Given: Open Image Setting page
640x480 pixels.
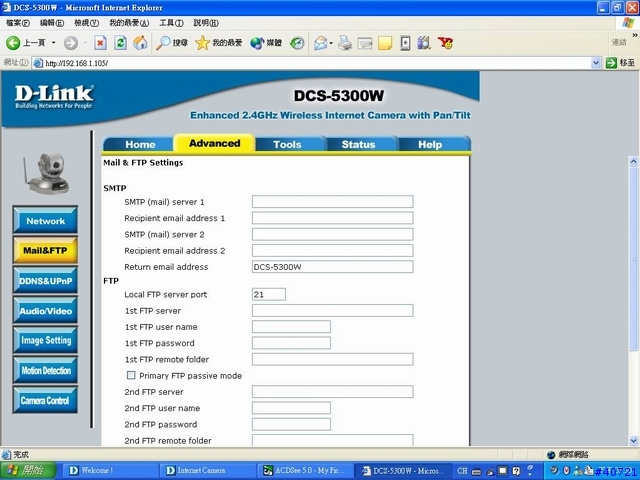Looking at the screenshot, I should 45,340.
